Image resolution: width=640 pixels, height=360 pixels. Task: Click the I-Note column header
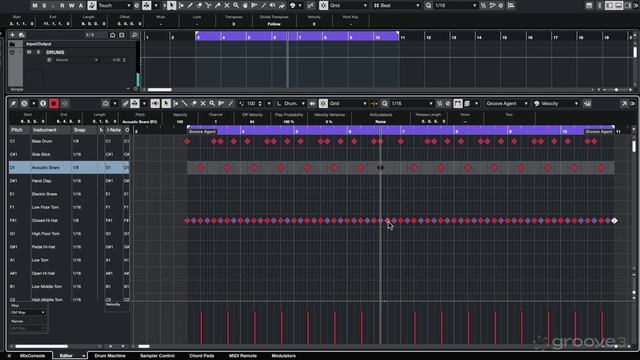pyautogui.click(x=114, y=130)
